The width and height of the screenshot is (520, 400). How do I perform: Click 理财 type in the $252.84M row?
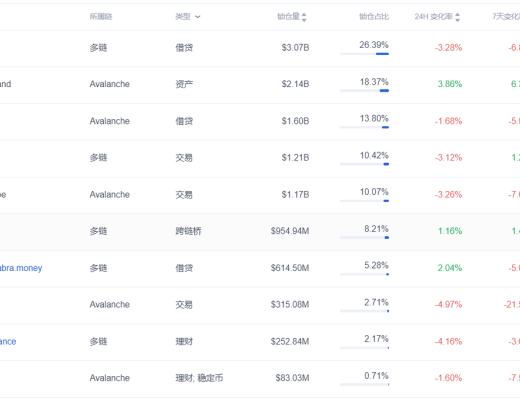(184, 341)
